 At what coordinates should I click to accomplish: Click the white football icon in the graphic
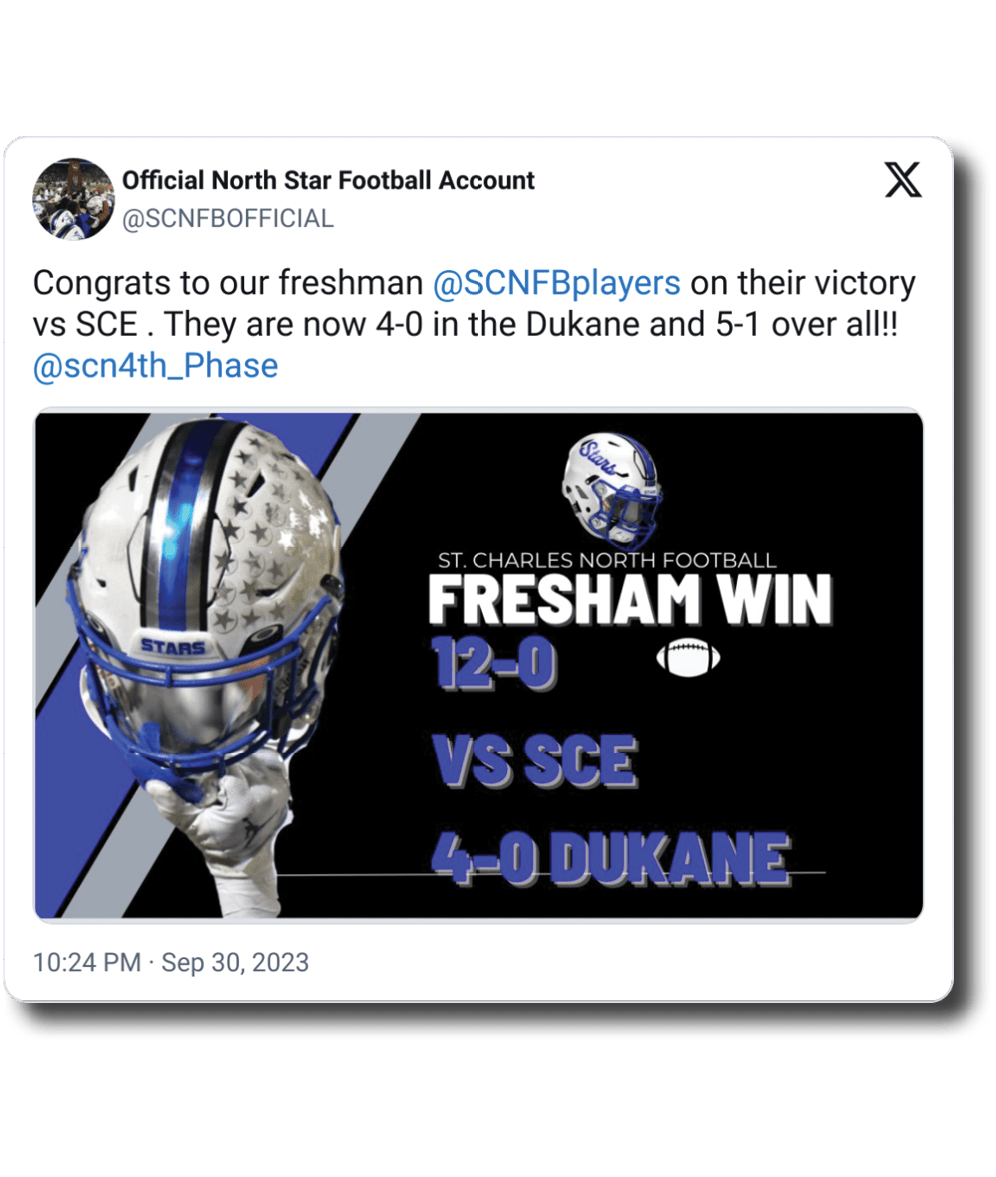(689, 657)
